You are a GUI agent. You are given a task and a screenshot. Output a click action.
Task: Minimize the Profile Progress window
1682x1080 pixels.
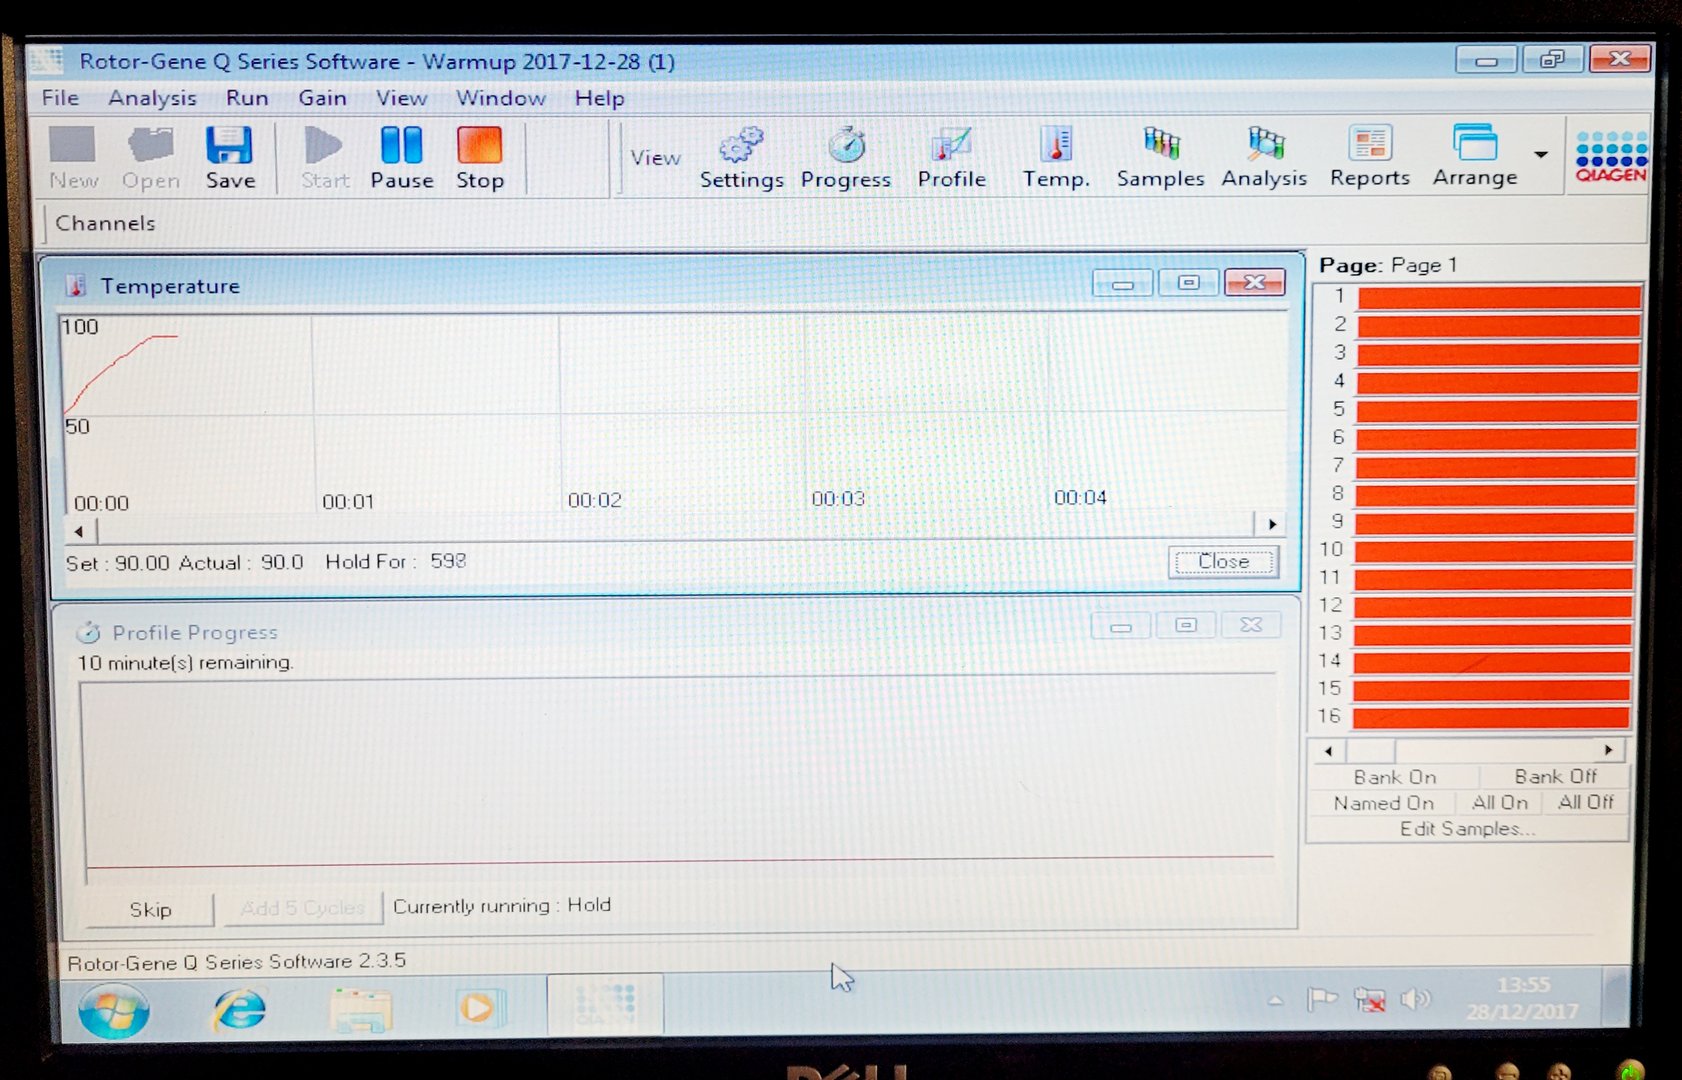[x=1120, y=626]
